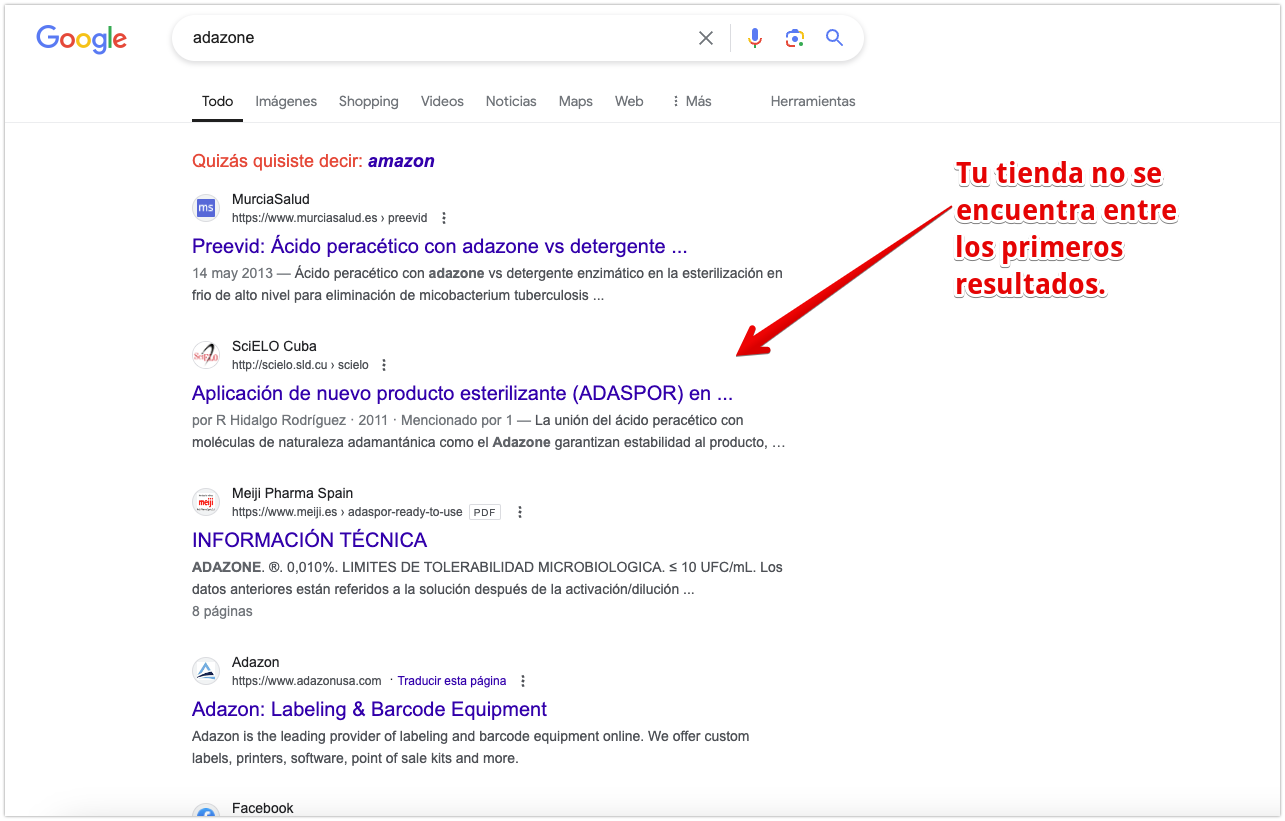Open SciELO Cuba site favicon
1285x821 pixels.
[x=206, y=355]
